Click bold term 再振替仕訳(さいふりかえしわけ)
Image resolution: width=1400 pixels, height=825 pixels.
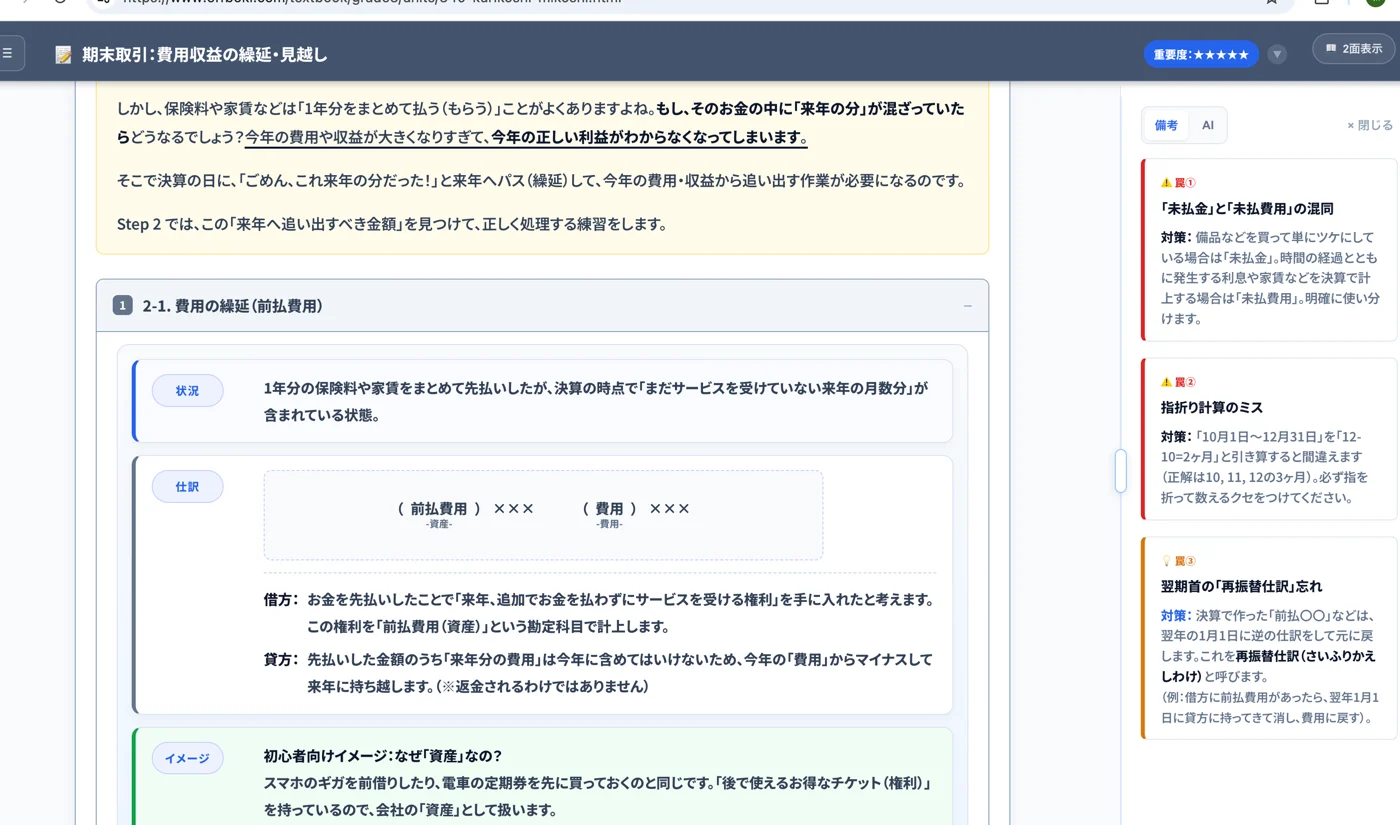1268,666
